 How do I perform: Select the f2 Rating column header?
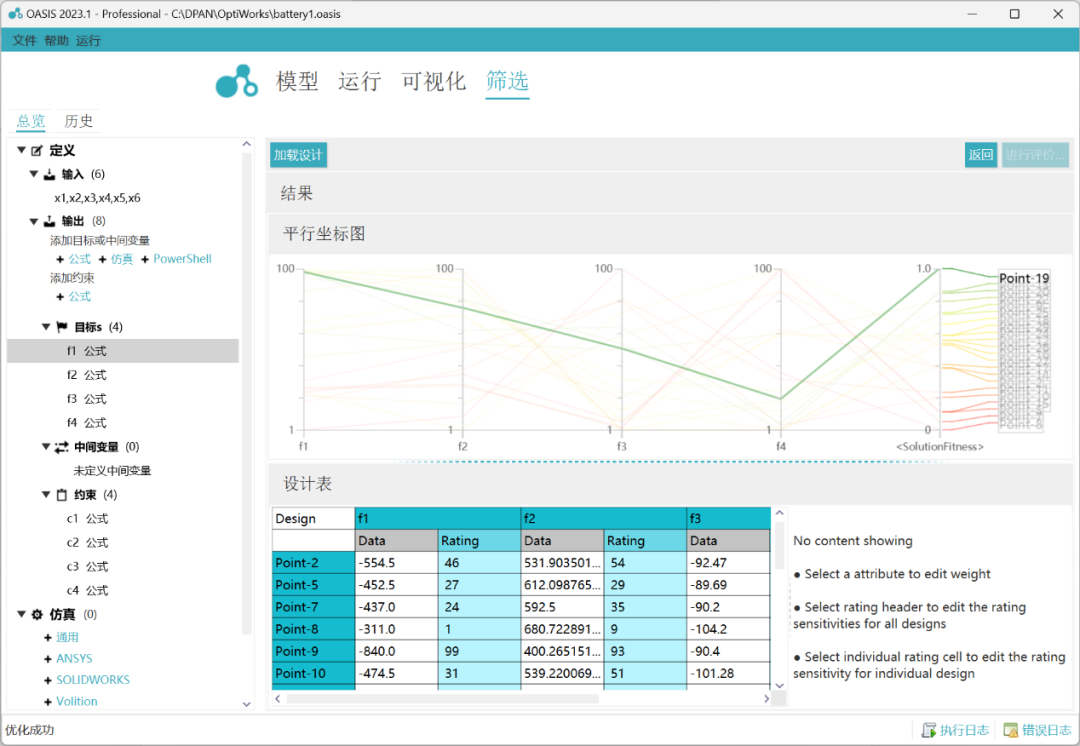[645, 541]
